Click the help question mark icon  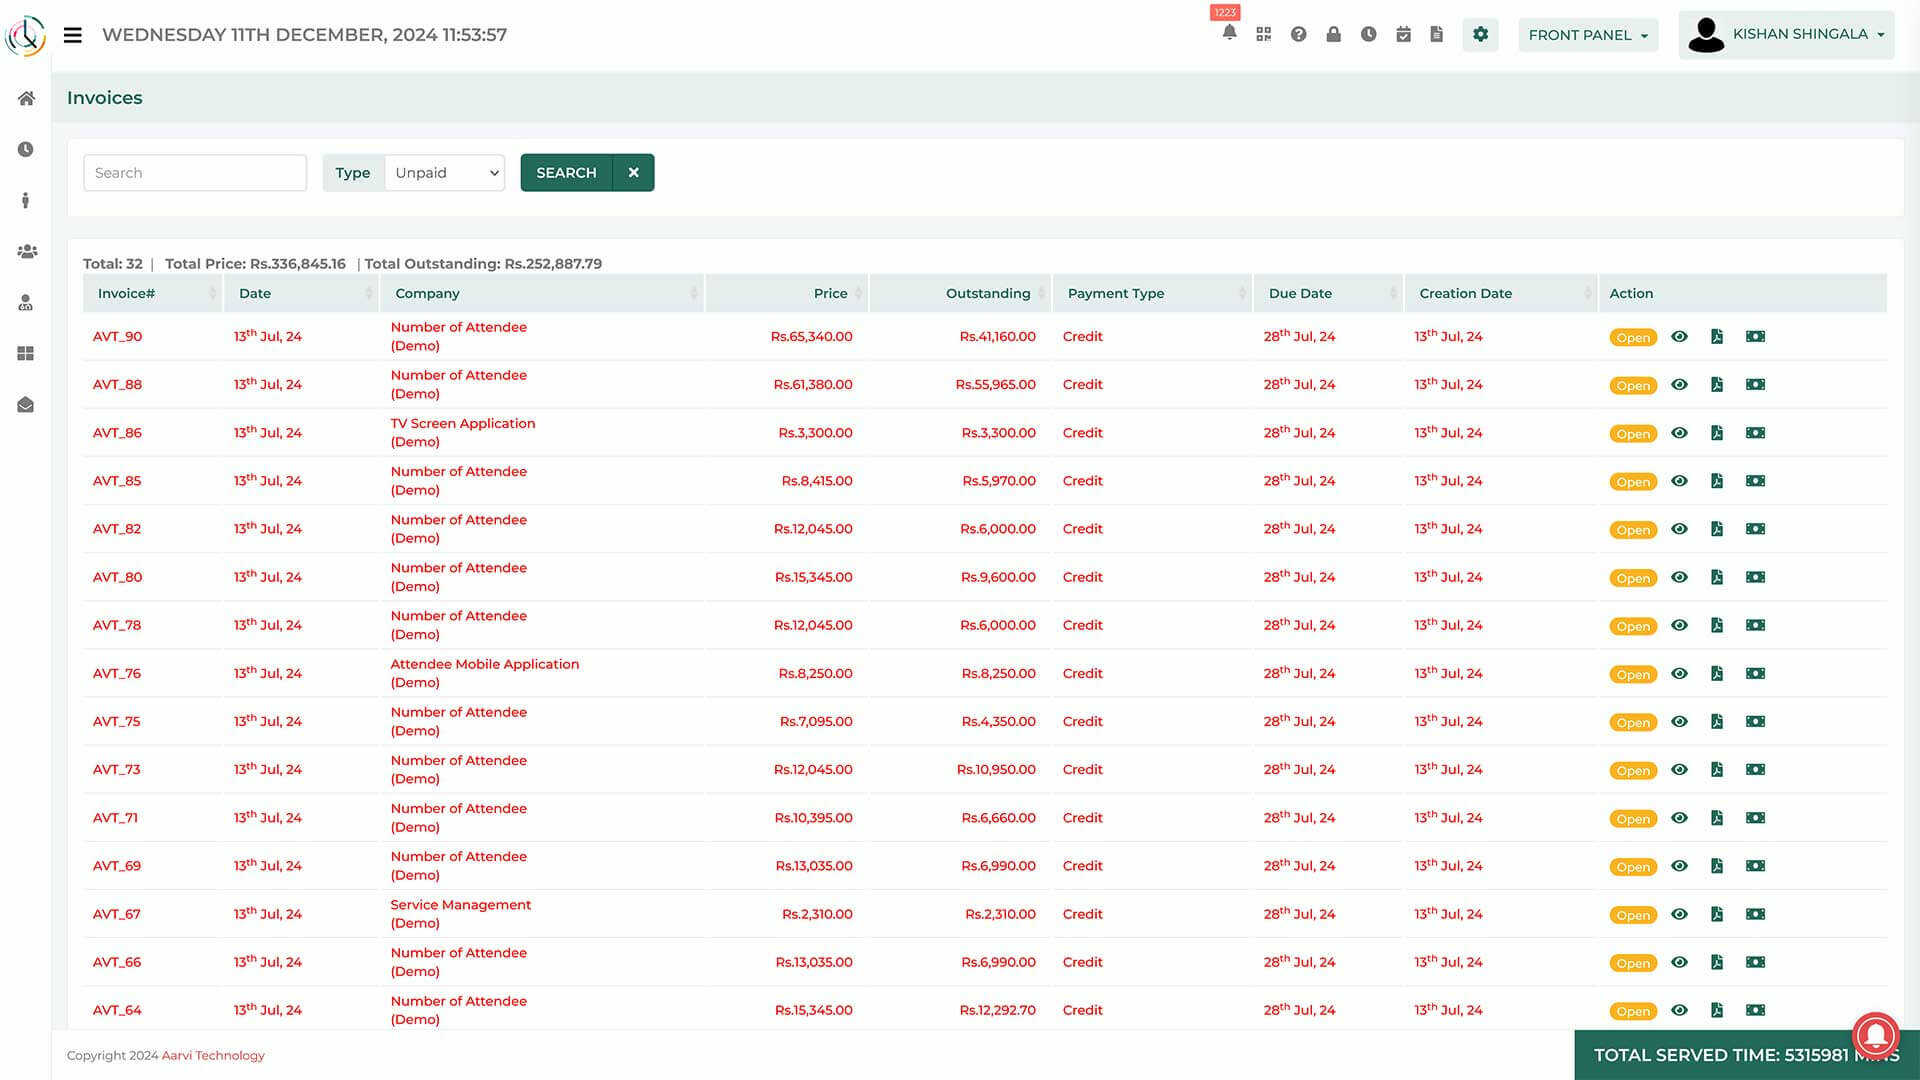point(1298,34)
